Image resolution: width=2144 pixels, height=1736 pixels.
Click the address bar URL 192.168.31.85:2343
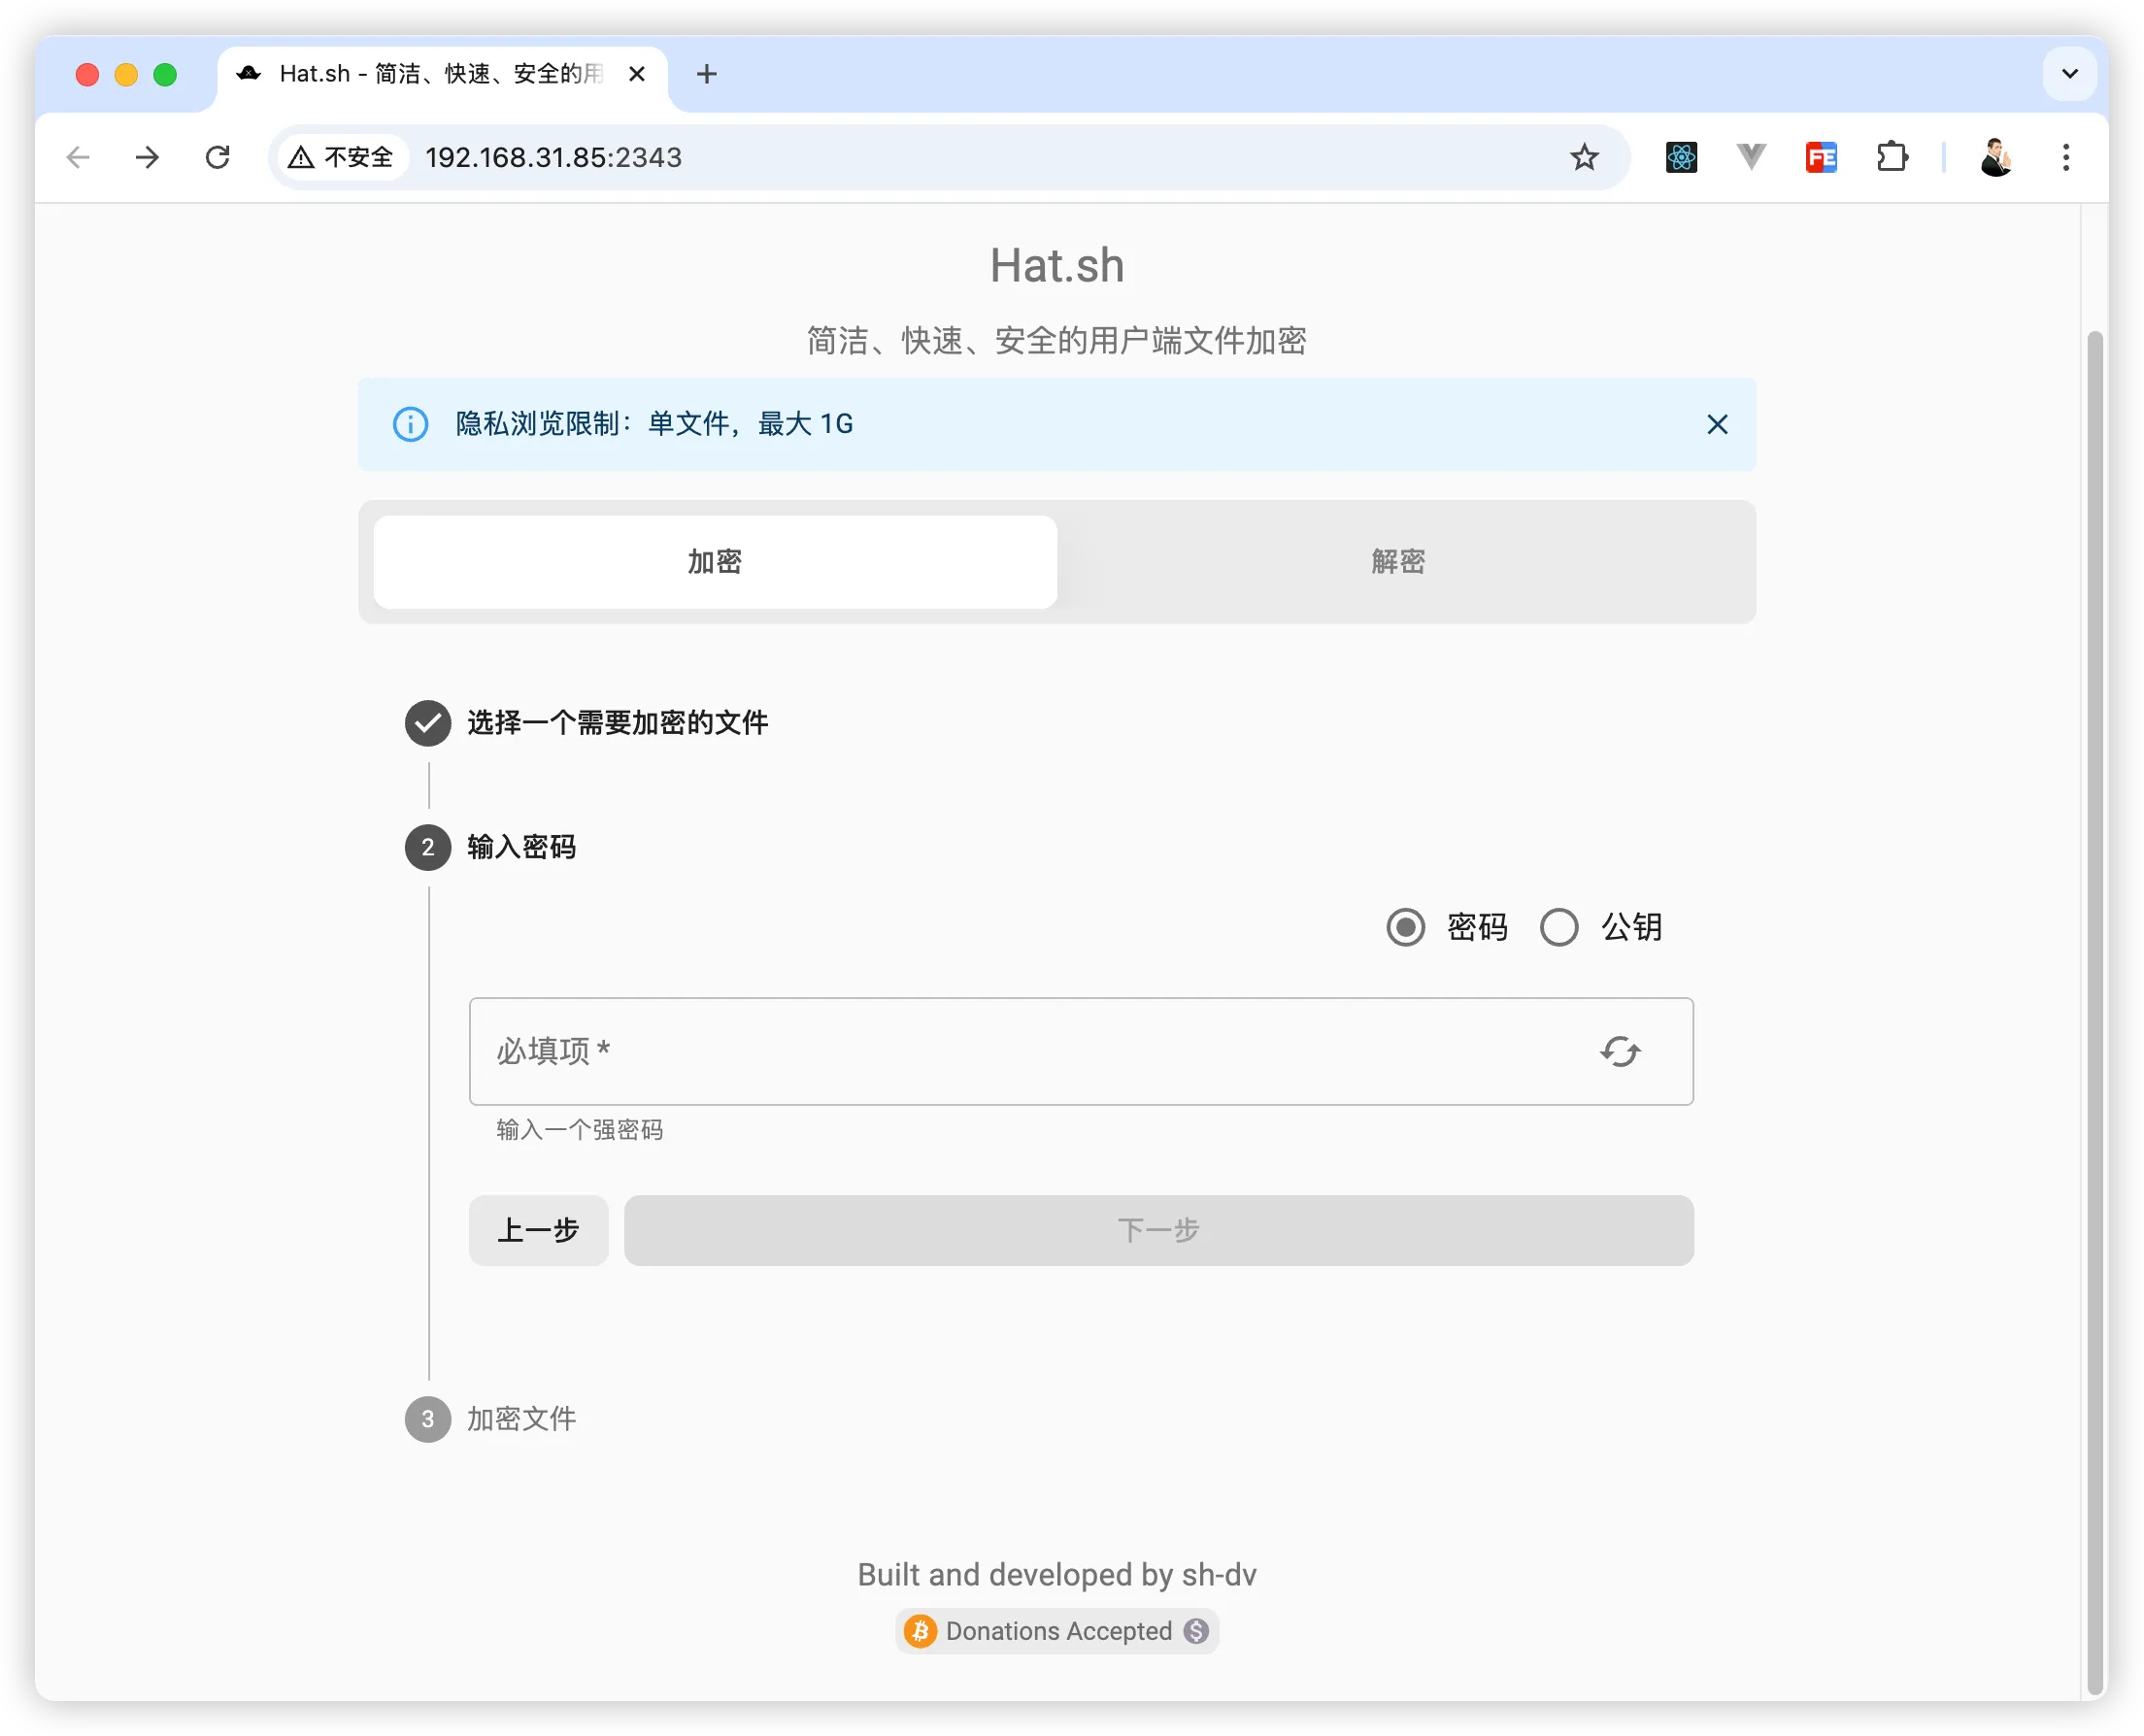pos(553,157)
